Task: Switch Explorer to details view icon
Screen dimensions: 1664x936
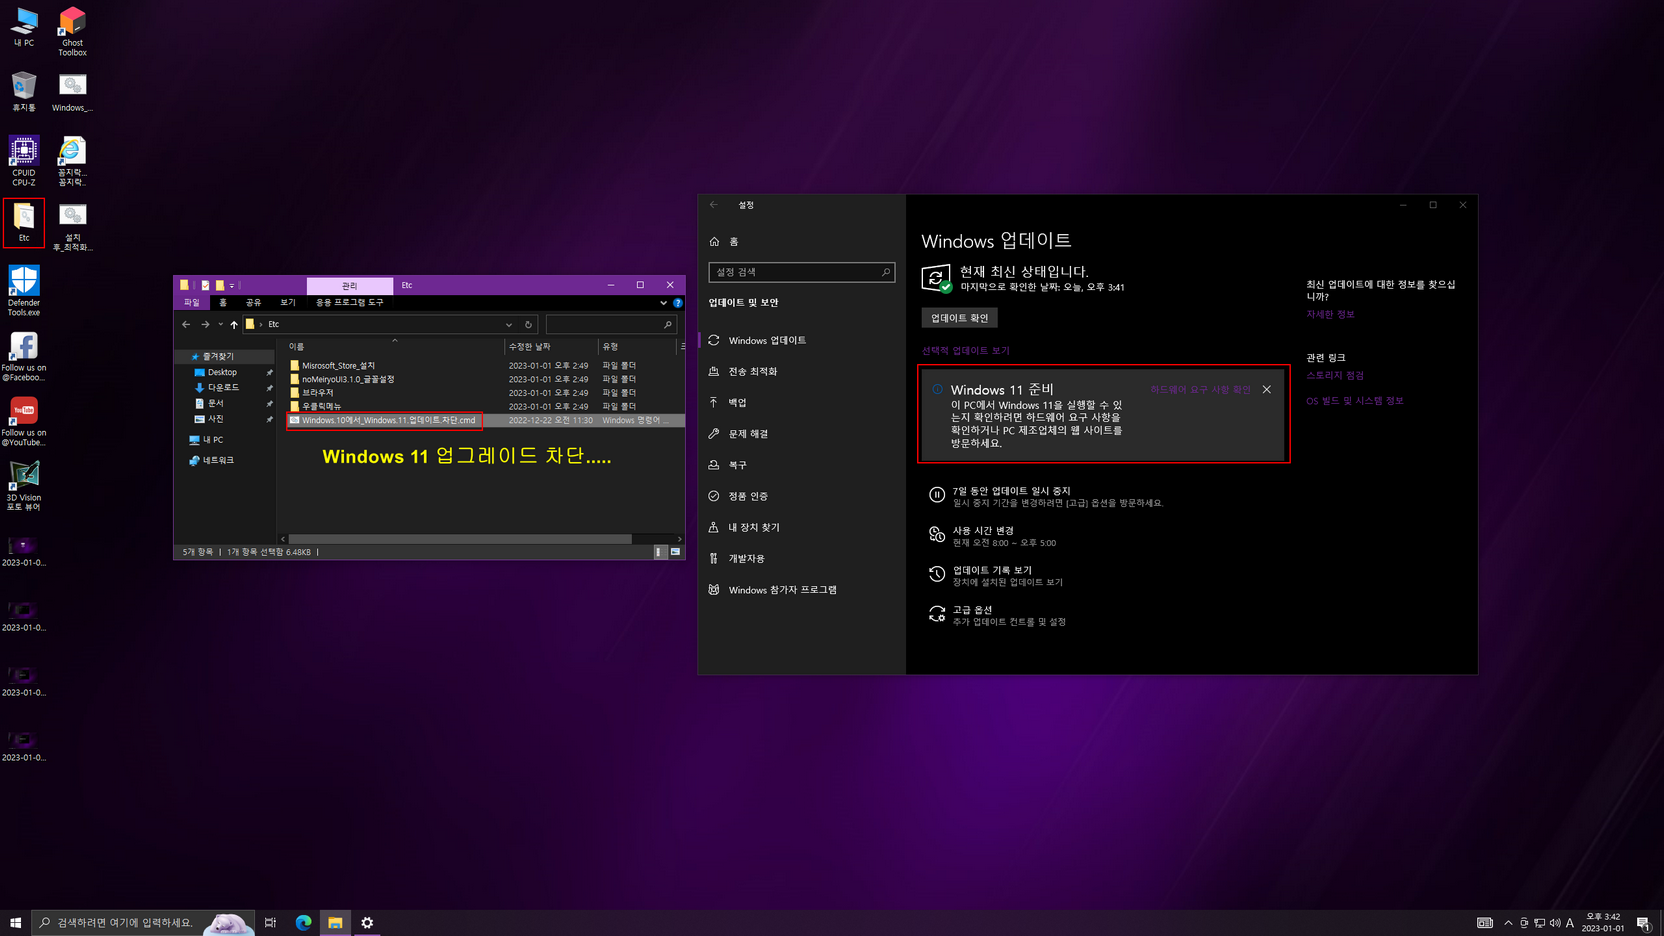Action: [x=660, y=552]
